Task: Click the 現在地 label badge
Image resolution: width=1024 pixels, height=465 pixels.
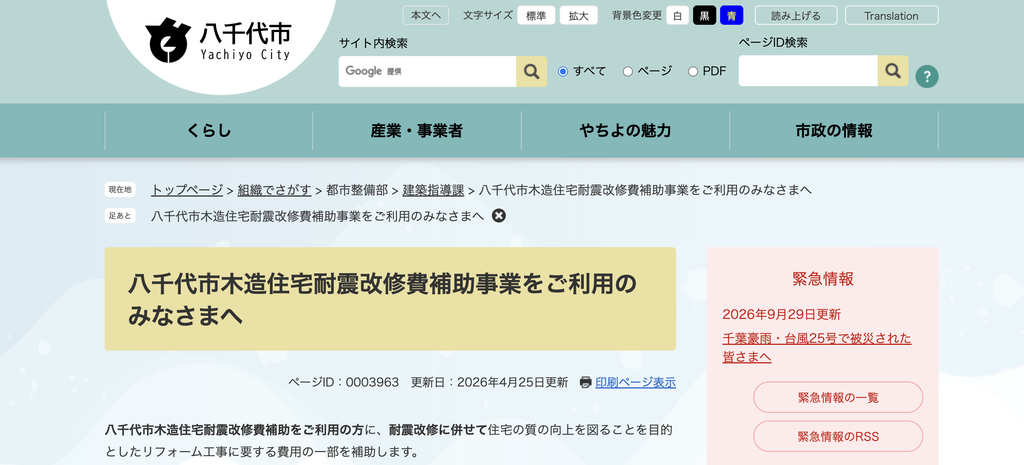Action: [x=120, y=189]
